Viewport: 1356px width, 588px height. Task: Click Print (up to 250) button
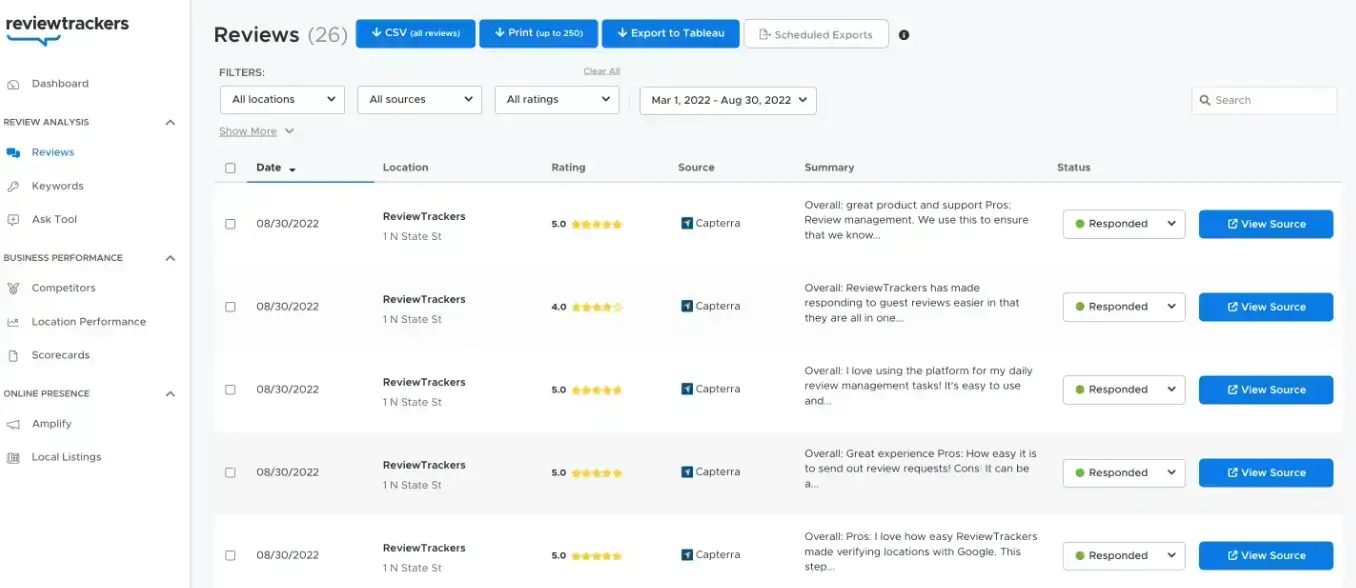click(538, 33)
